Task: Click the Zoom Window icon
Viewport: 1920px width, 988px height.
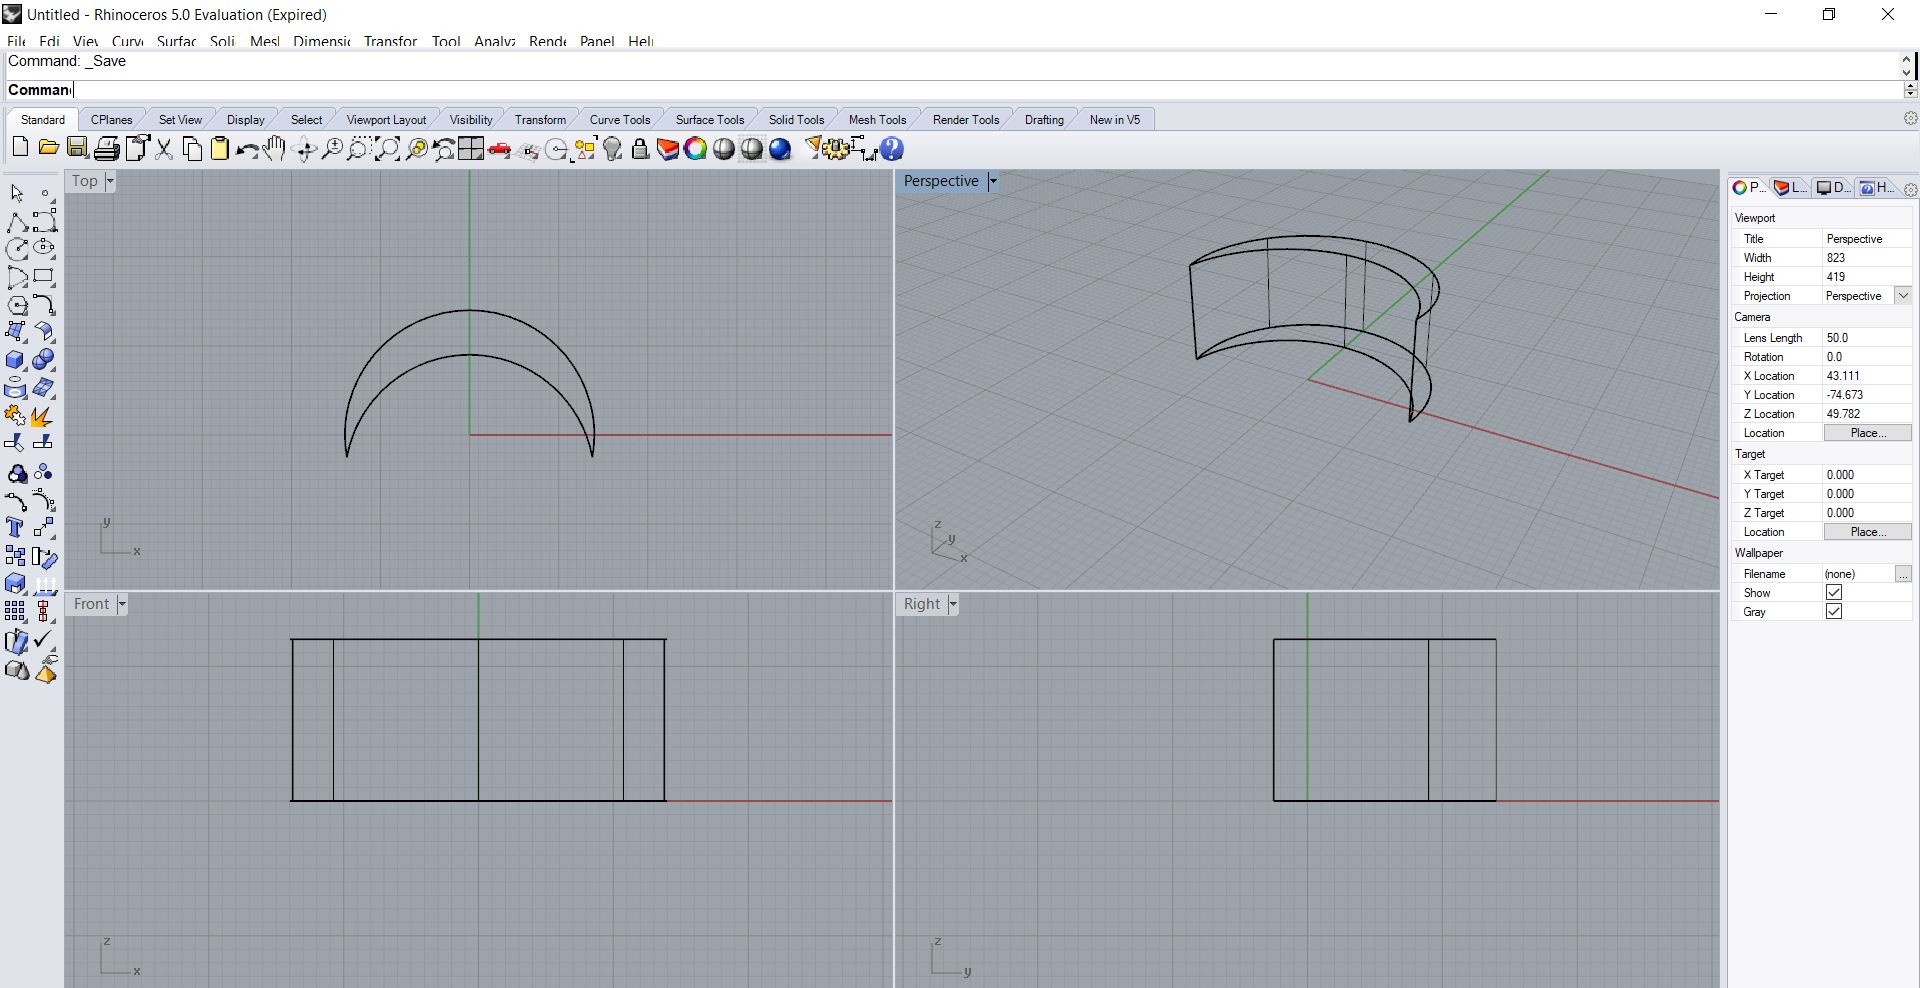Action: 359,148
